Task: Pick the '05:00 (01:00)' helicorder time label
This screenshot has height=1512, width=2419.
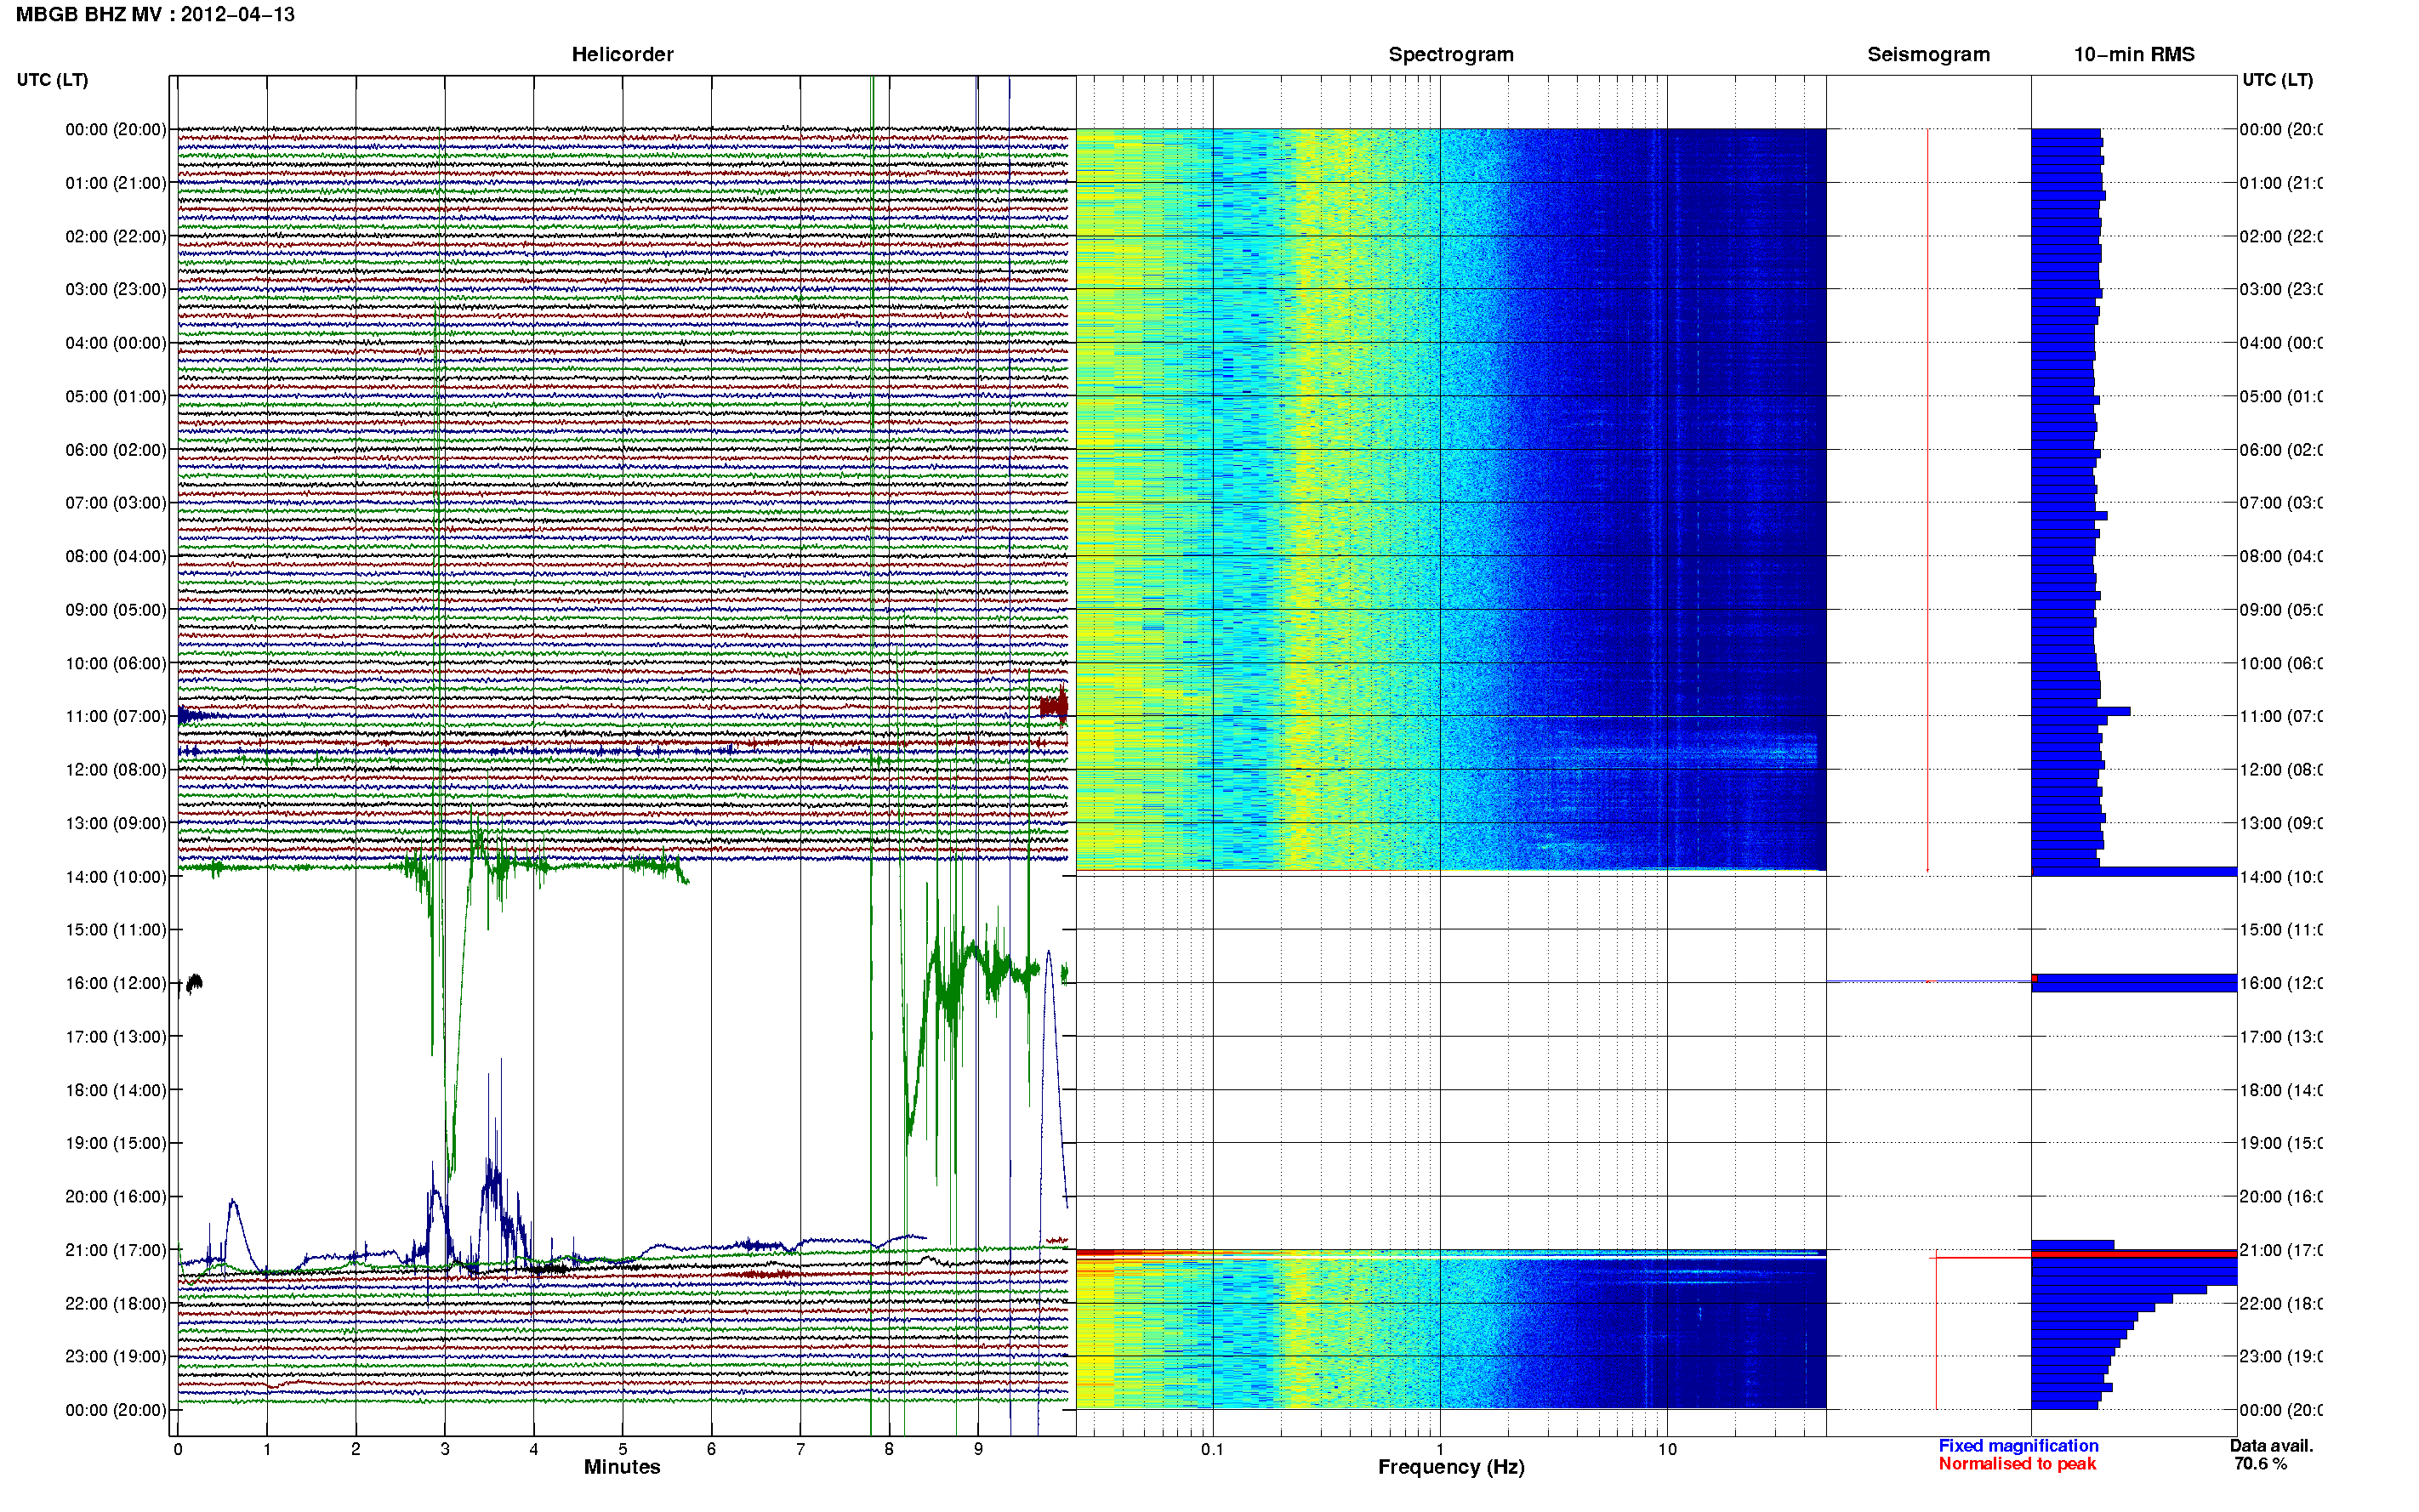Action: point(116,396)
